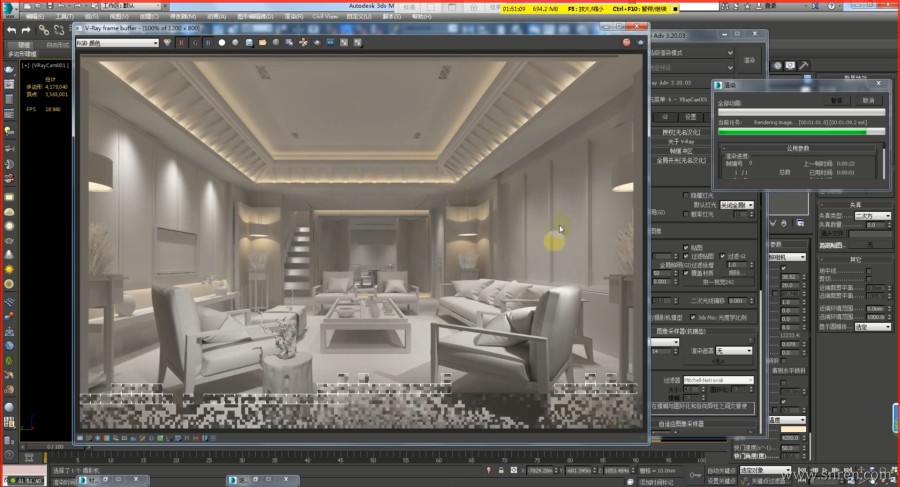
Task: Save image icon in V-Ray frame buffer
Action: (x=249, y=42)
